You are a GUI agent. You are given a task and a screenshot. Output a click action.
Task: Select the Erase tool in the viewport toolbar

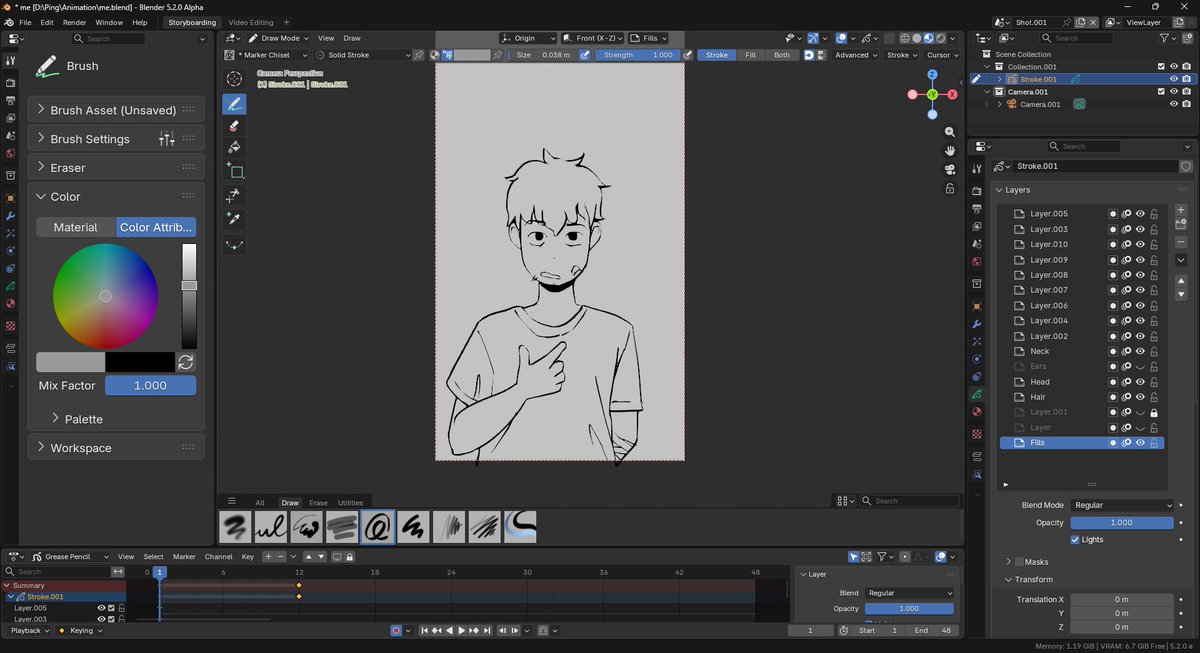click(x=234, y=126)
